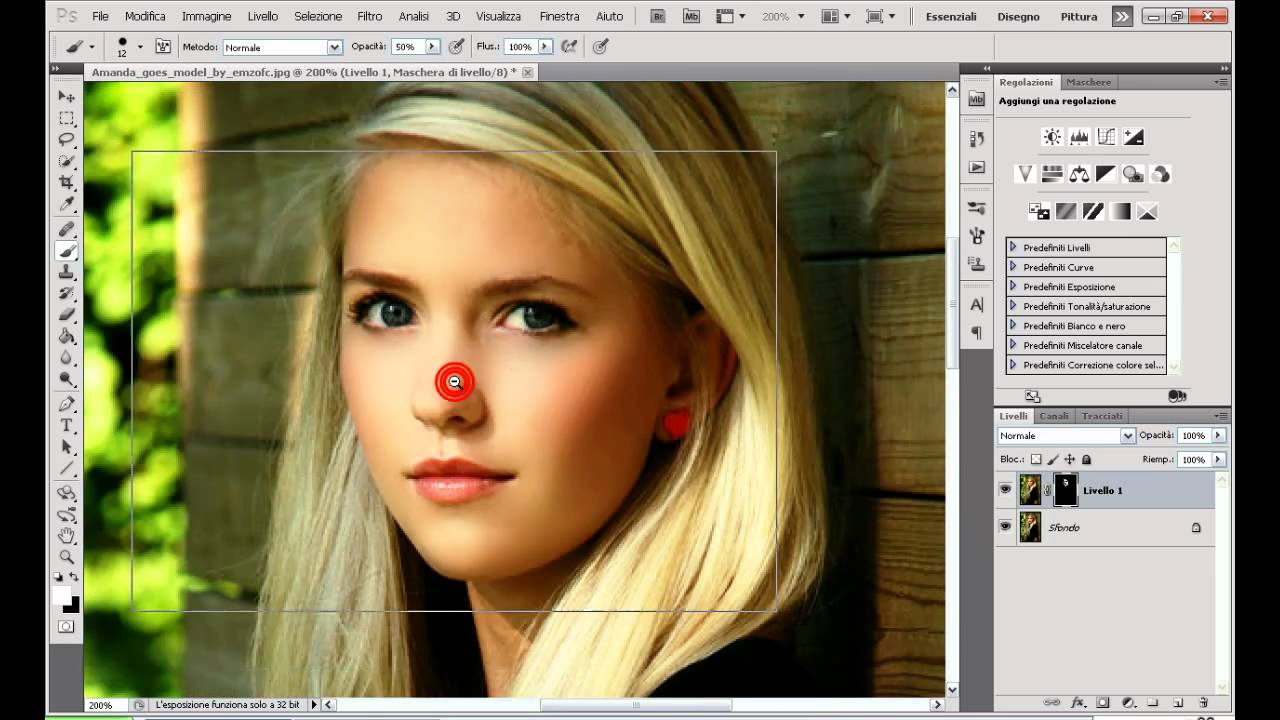Show more workspaces chevron button
This screenshot has width=1280, height=720.
[1122, 16]
